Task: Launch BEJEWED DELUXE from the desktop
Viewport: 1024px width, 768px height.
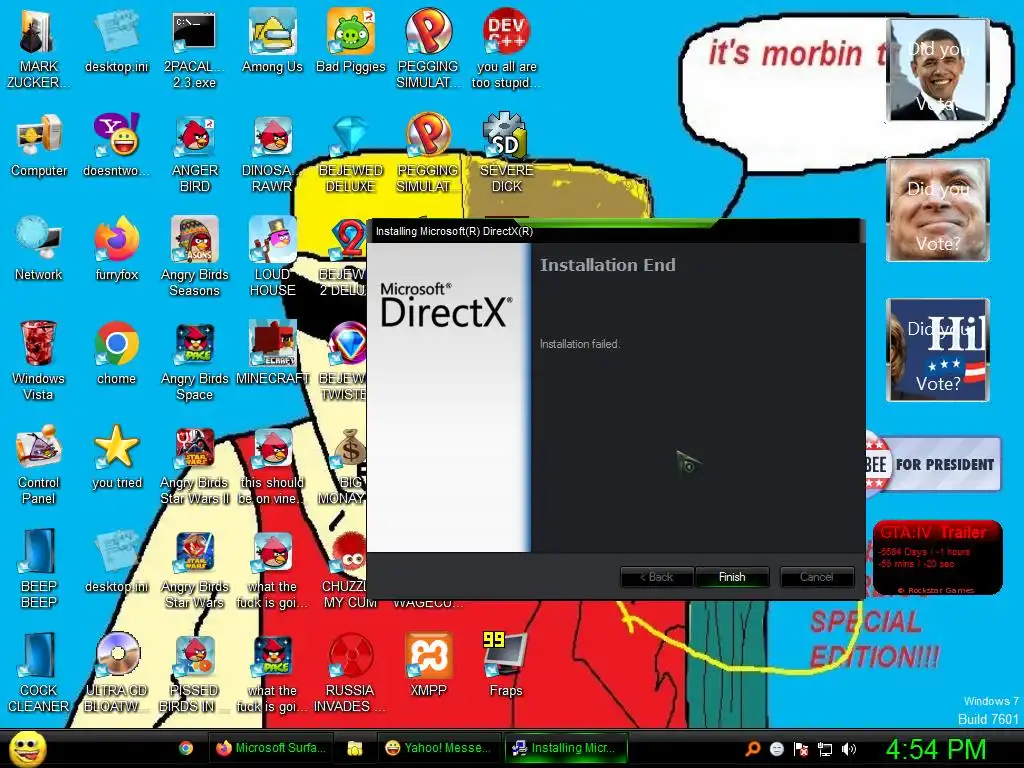Action: click(351, 154)
